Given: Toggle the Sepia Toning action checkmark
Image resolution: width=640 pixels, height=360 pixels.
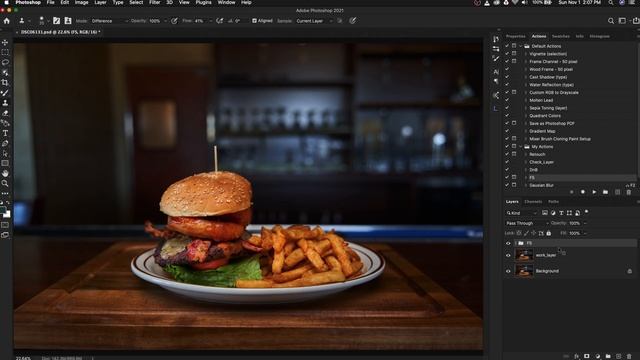Looking at the screenshot, I should coord(507,108).
